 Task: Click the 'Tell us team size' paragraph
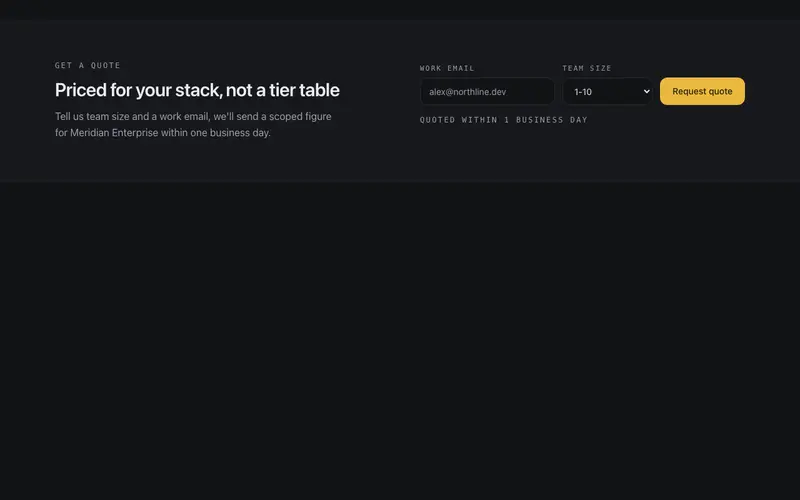tap(193, 124)
